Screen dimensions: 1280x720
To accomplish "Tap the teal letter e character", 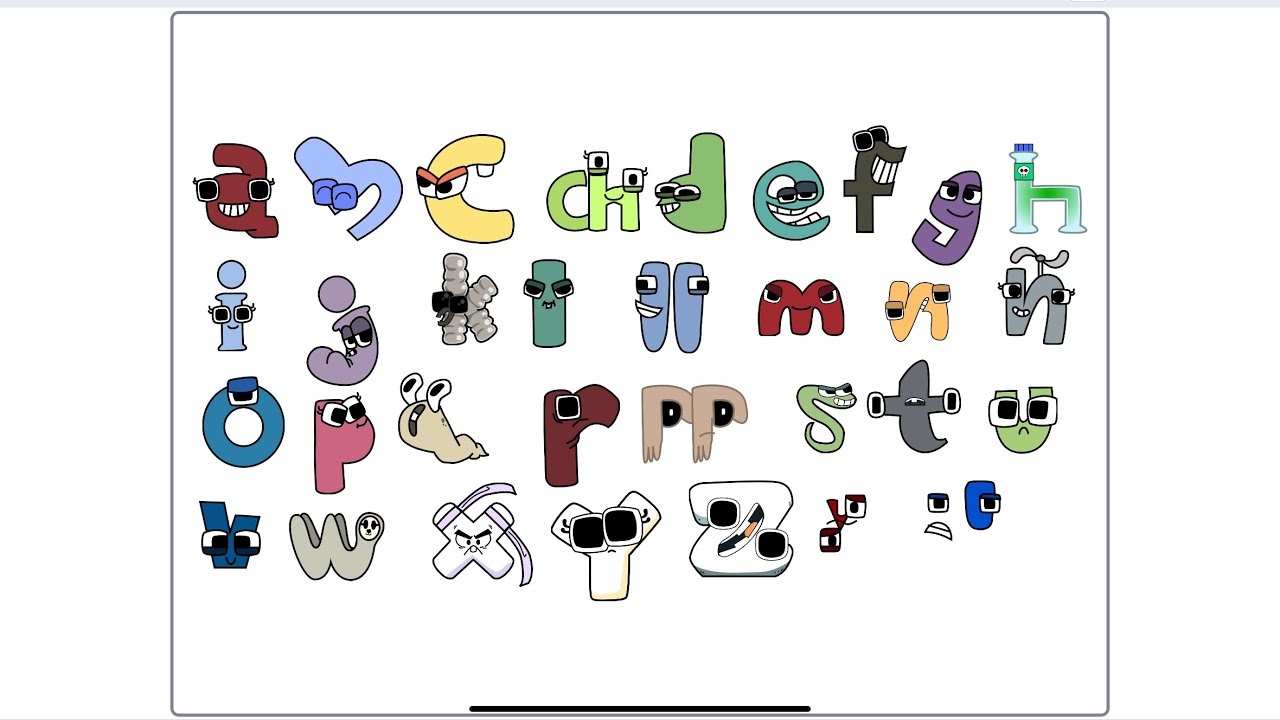I will pos(791,200).
